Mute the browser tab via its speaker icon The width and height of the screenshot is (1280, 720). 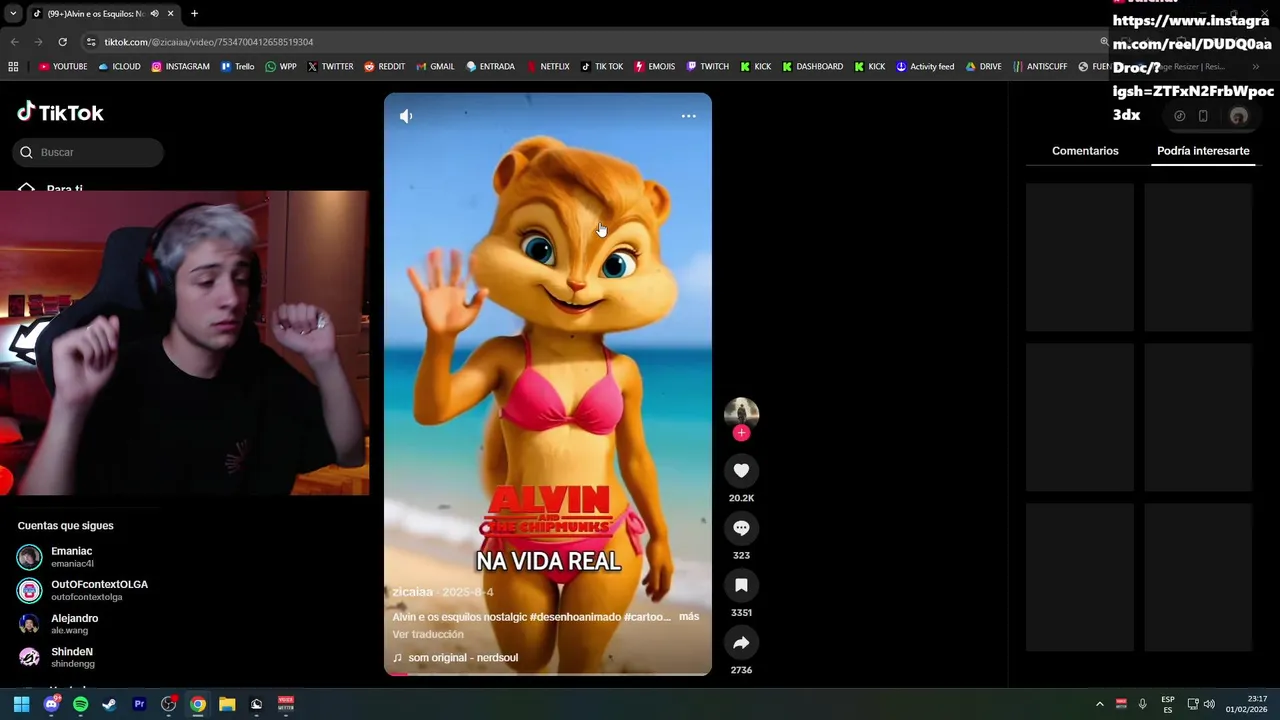[154, 14]
